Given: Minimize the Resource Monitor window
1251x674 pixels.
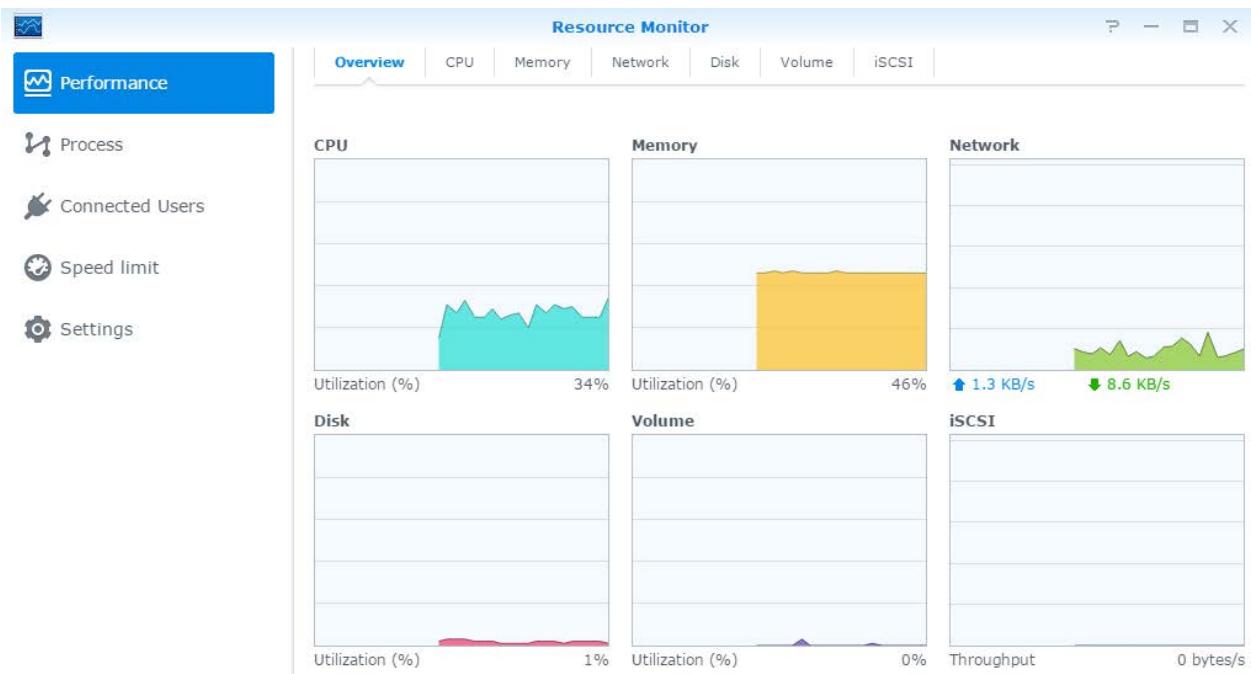Looking at the screenshot, I should [x=1150, y=27].
